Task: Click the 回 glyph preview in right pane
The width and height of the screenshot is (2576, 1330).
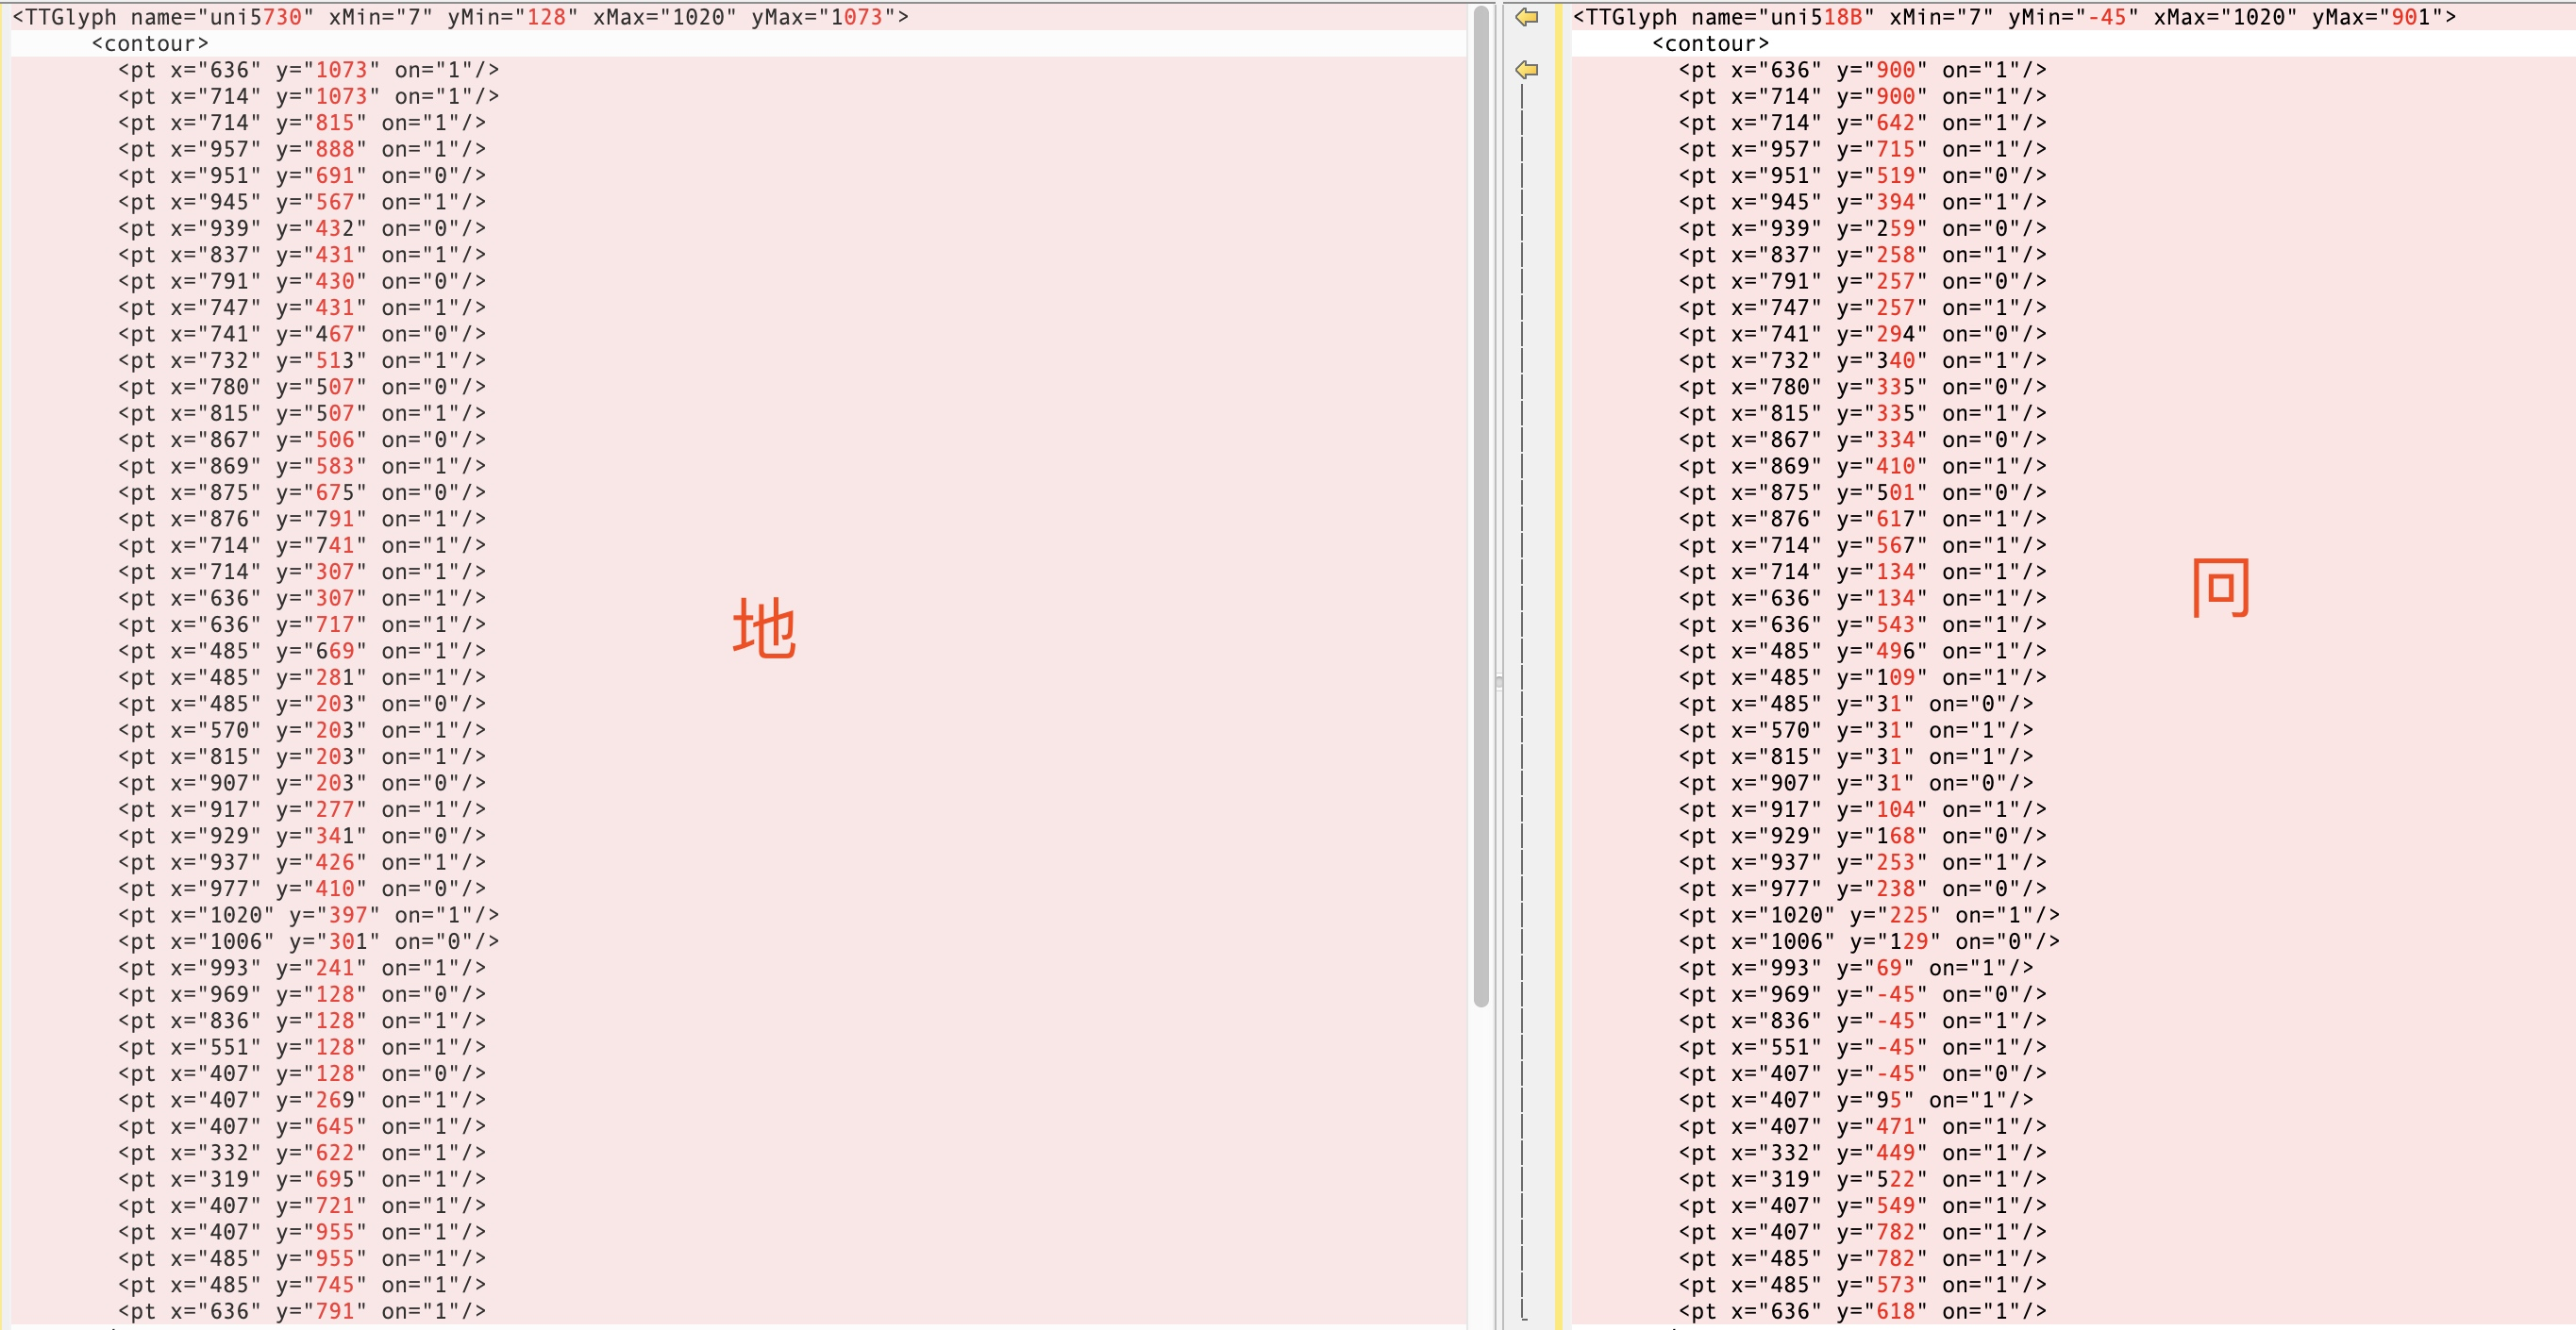Action: (2221, 588)
